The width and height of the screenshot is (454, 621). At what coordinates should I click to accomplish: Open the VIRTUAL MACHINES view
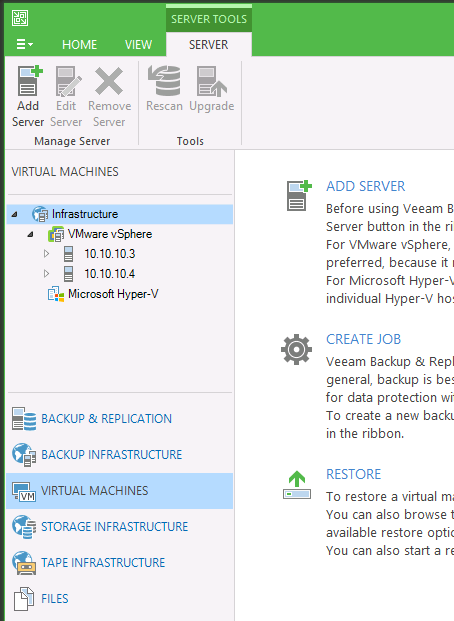coord(120,491)
